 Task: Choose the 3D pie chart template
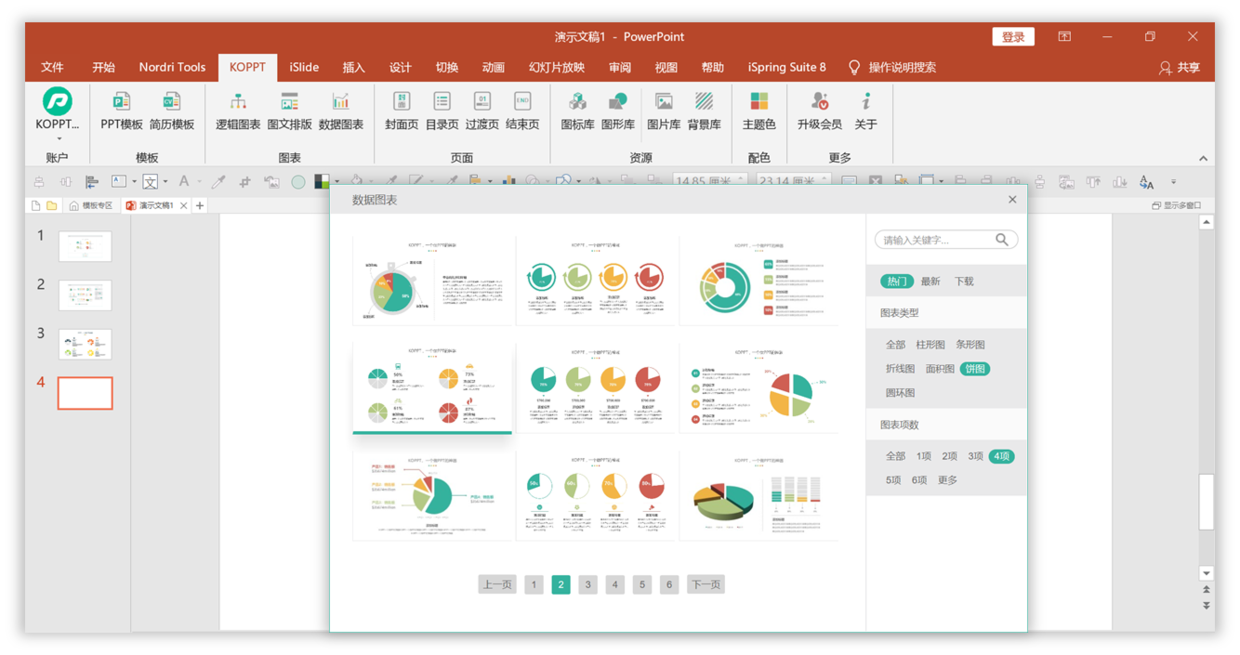[x=759, y=496]
